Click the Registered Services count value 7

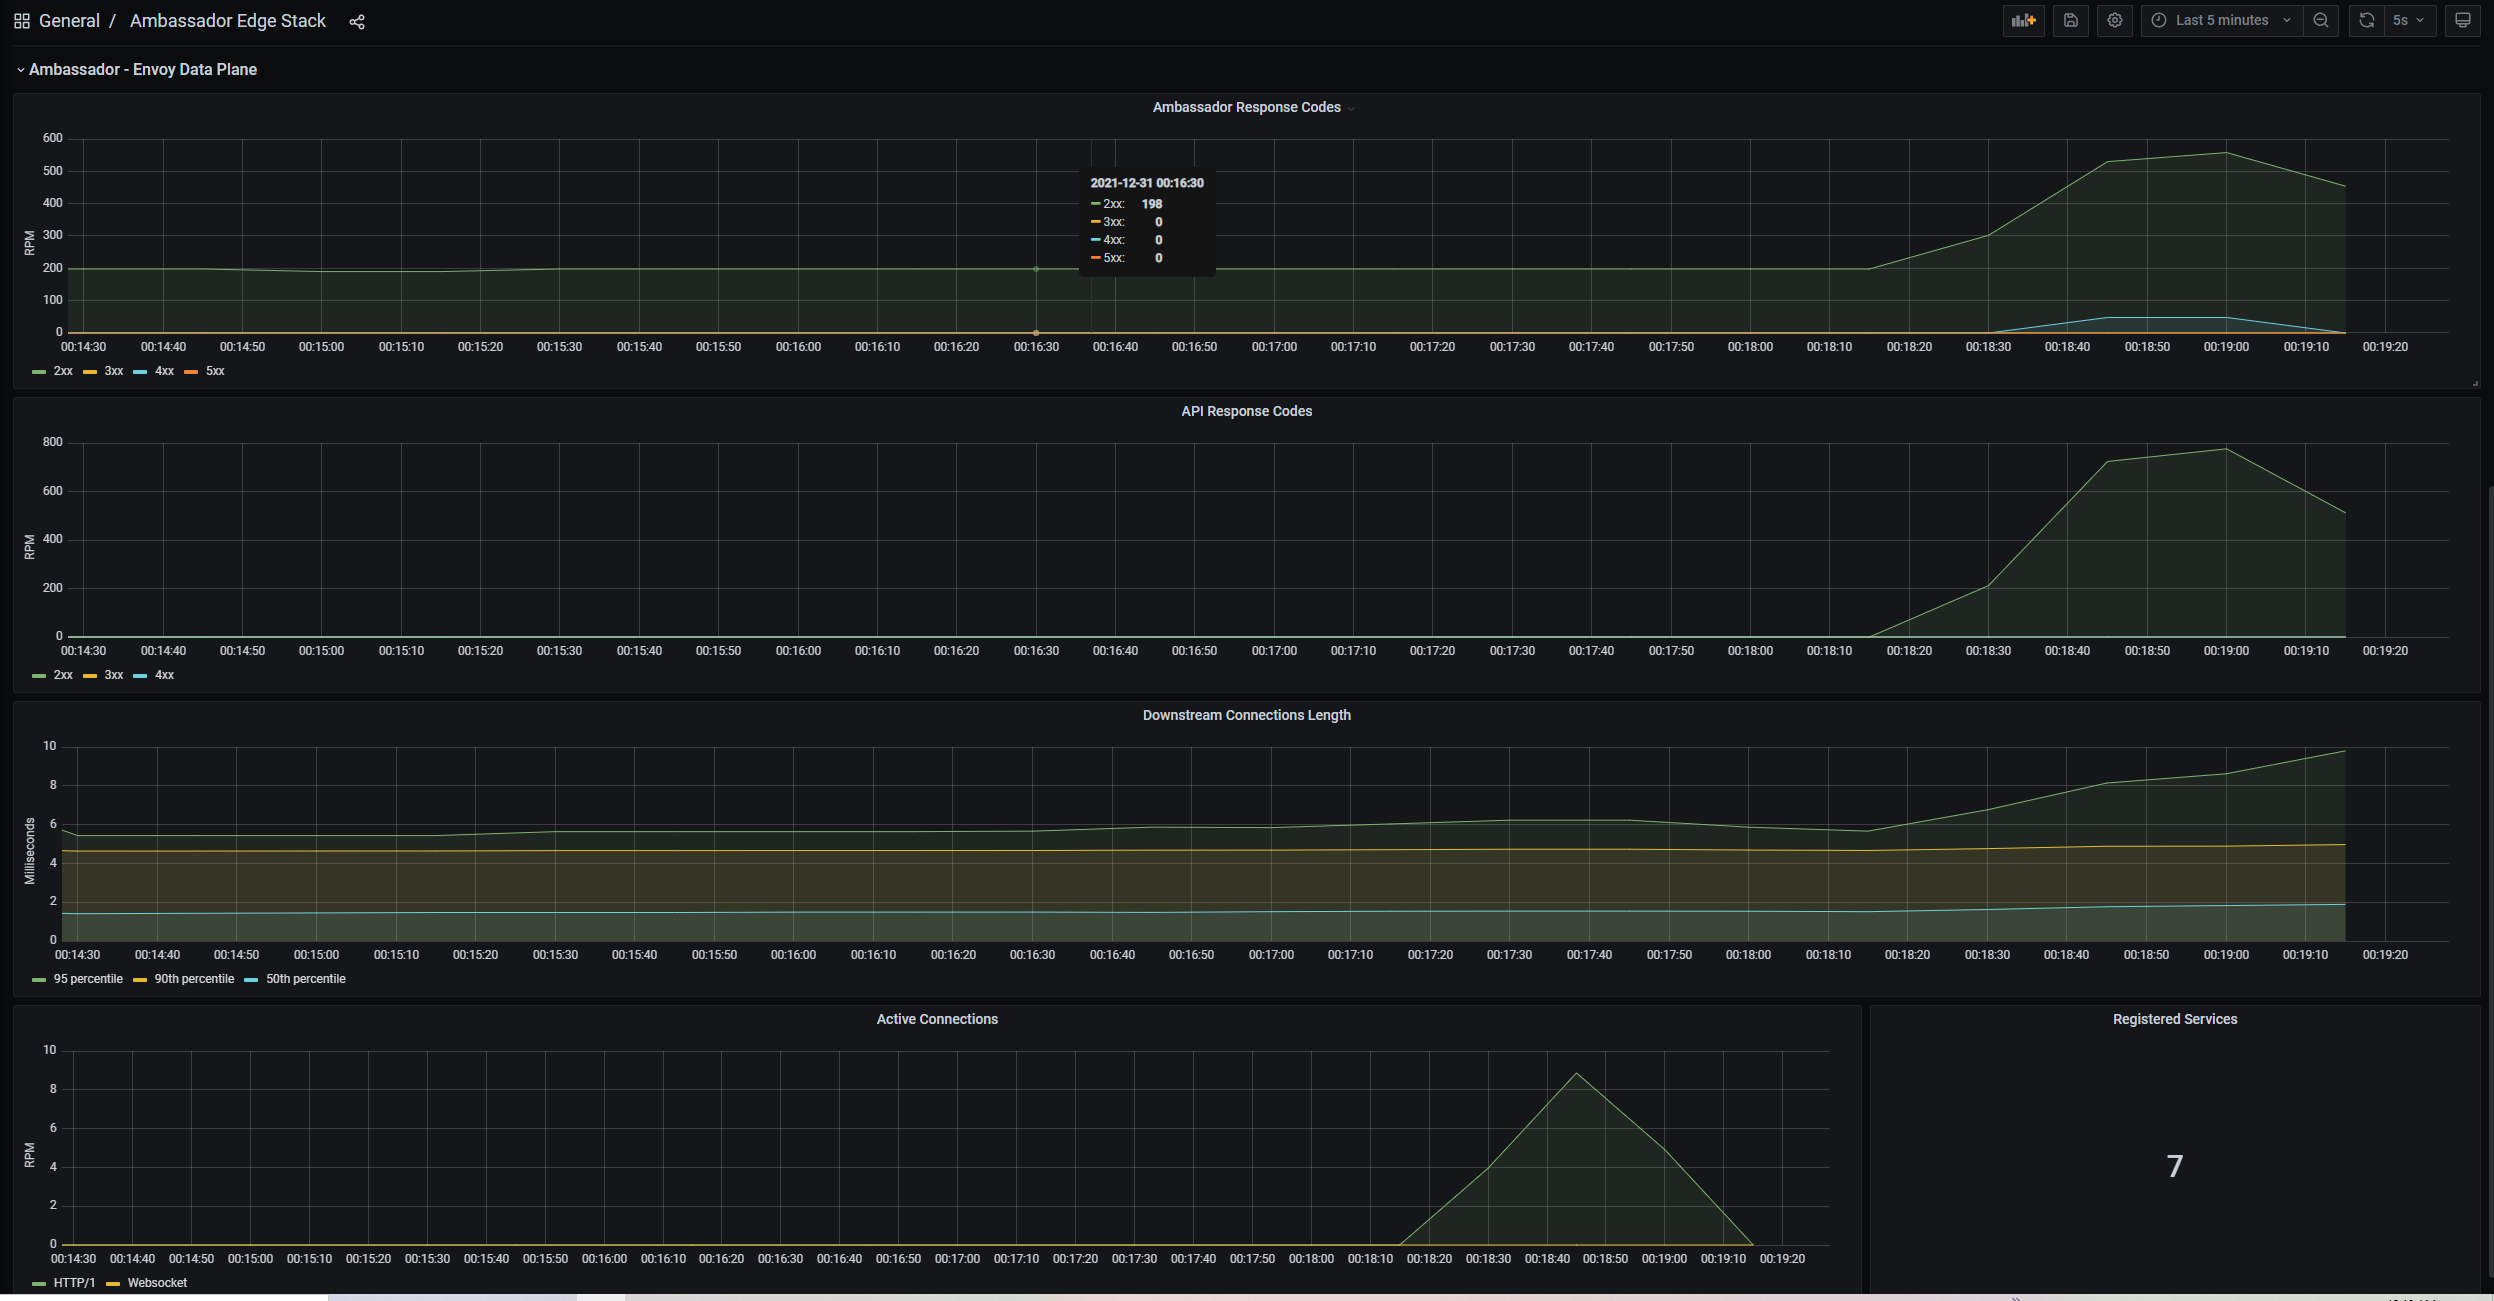[2174, 1164]
